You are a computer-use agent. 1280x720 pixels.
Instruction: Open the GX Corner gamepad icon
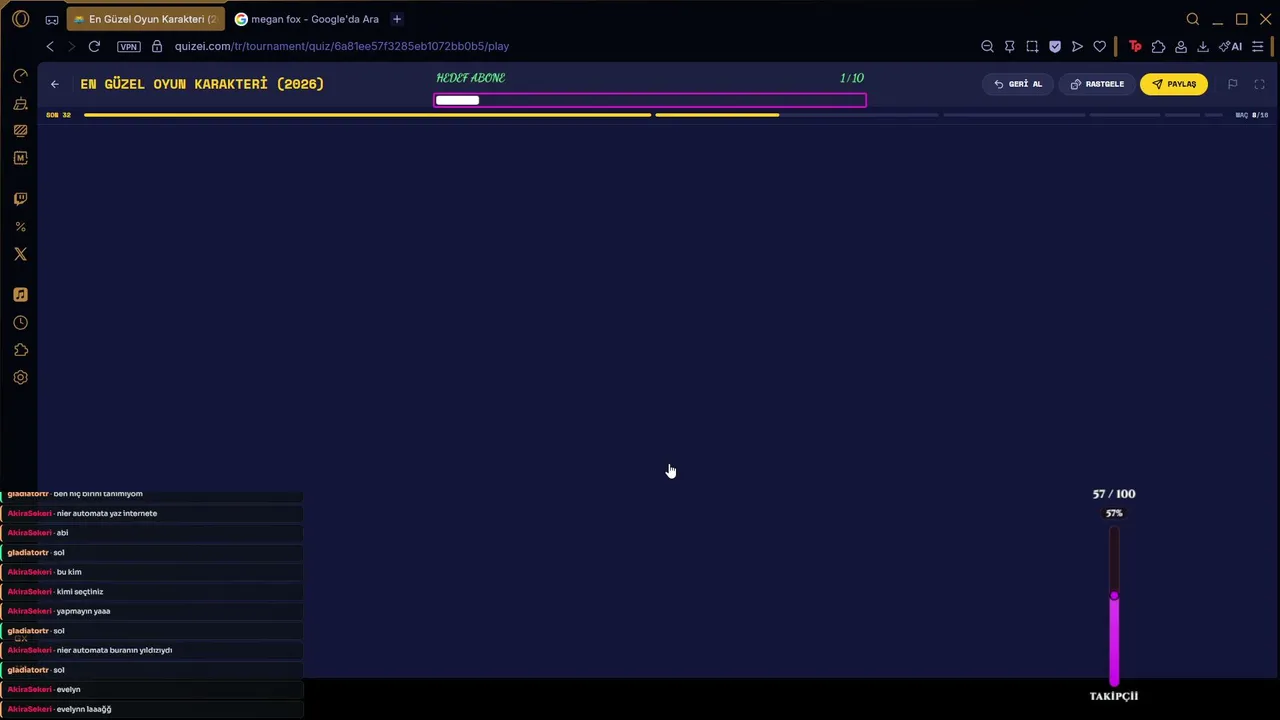tap(52, 19)
